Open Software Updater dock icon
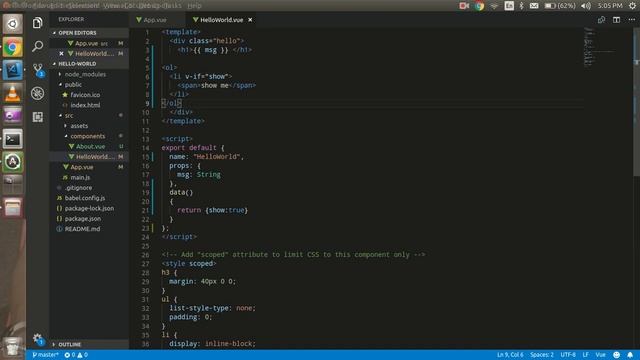This screenshot has height=360, width=640. [x=13, y=162]
